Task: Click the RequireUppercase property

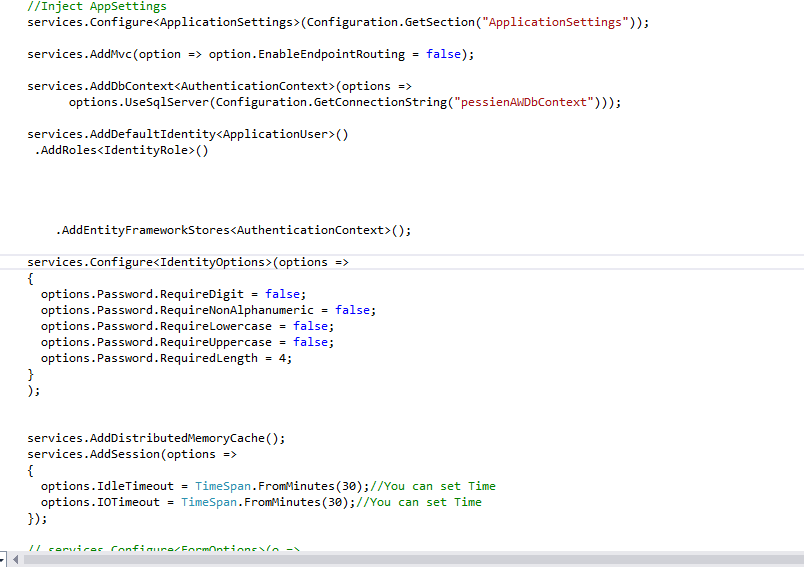Action: (x=216, y=342)
